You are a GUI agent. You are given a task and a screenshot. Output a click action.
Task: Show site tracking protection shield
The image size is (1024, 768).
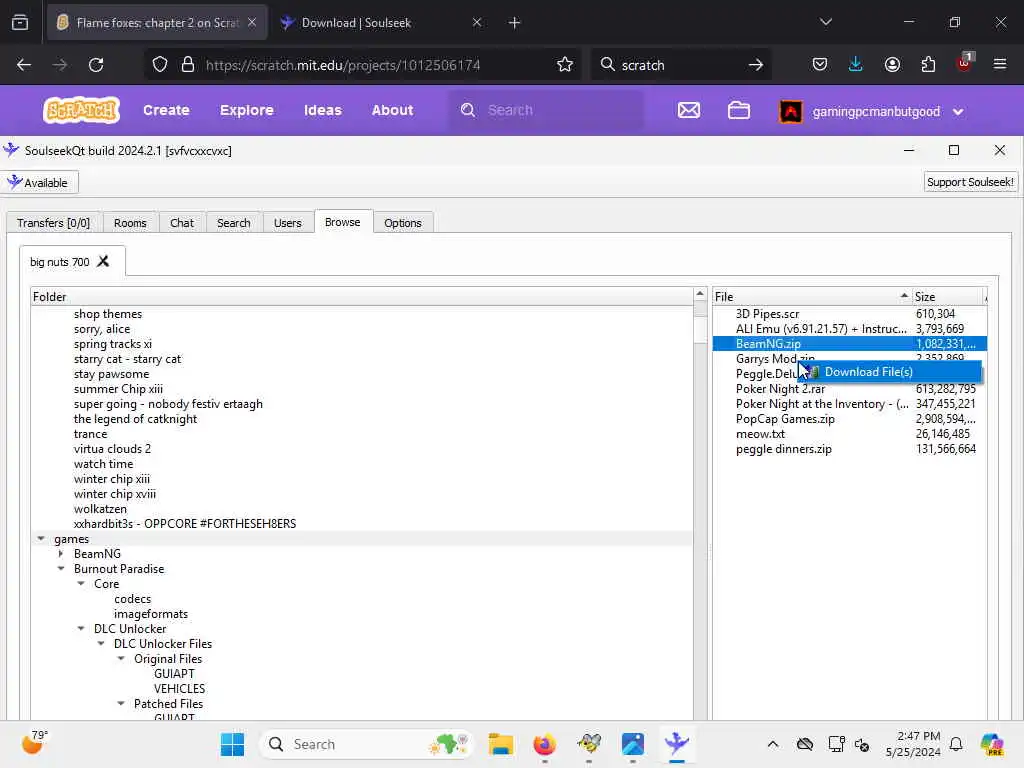160,65
